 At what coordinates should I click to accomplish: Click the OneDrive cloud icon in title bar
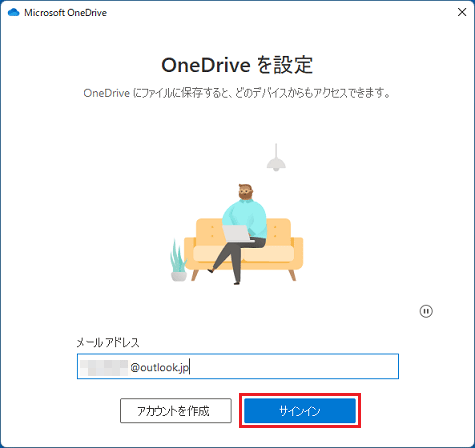coord(14,12)
